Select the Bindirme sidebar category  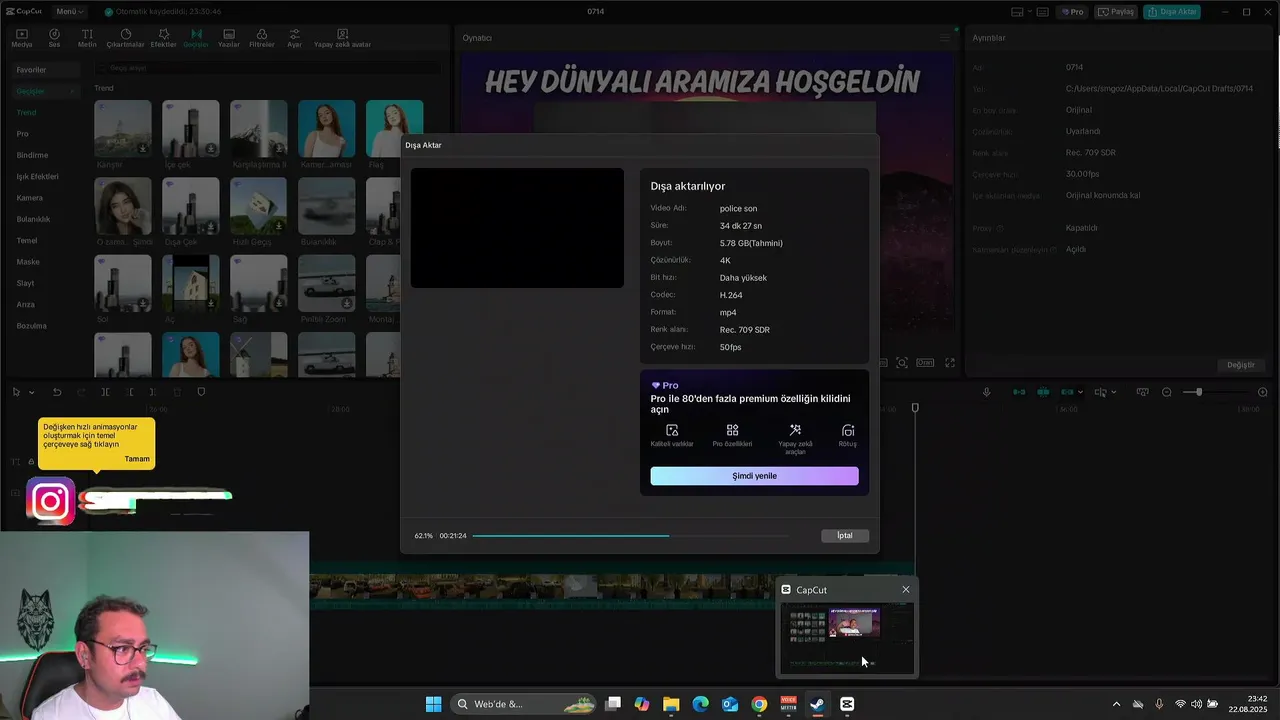pyautogui.click(x=32, y=155)
